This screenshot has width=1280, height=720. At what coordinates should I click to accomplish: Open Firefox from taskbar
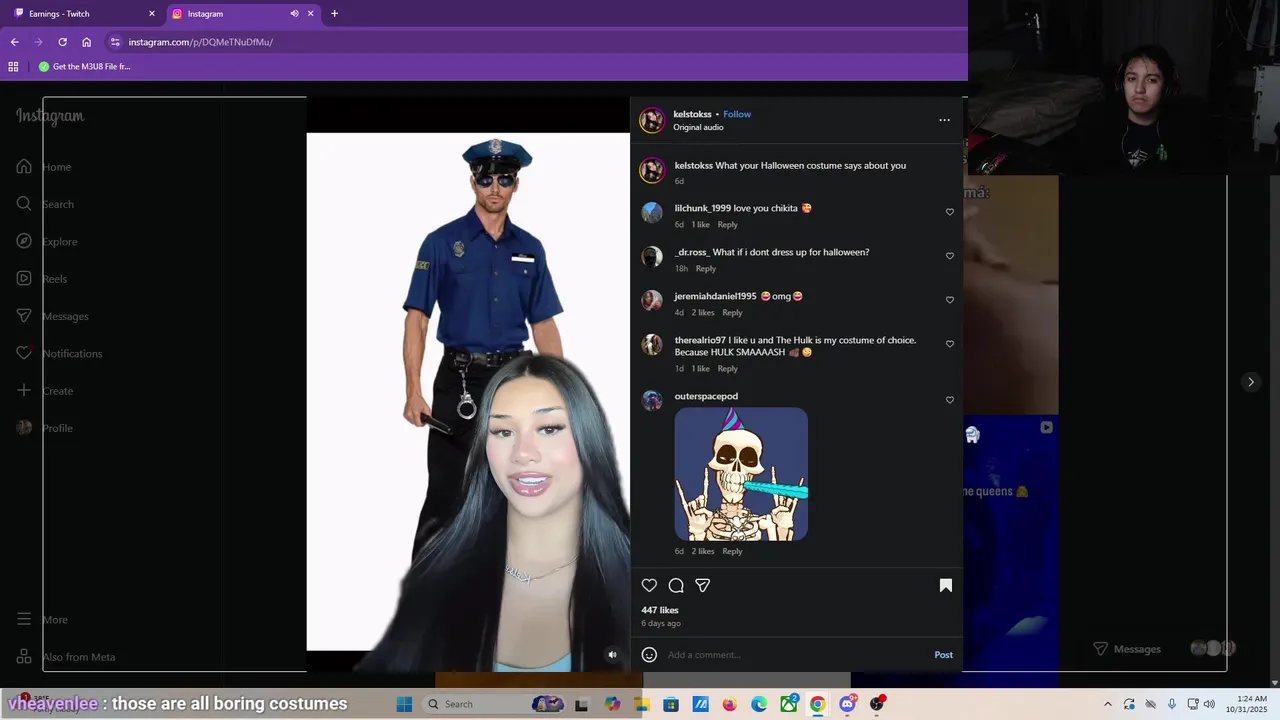point(730,704)
